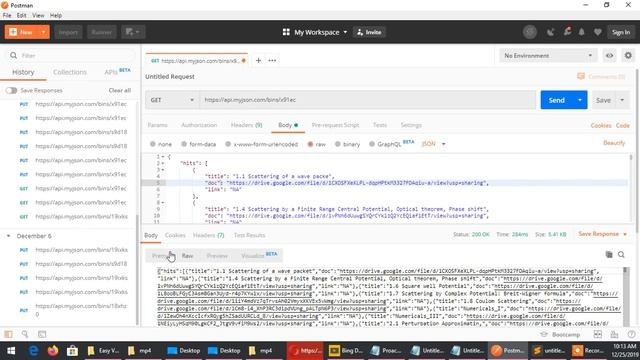The image size is (640, 360).
Task: Open the notifications bell
Action: [x=582, y=32]
